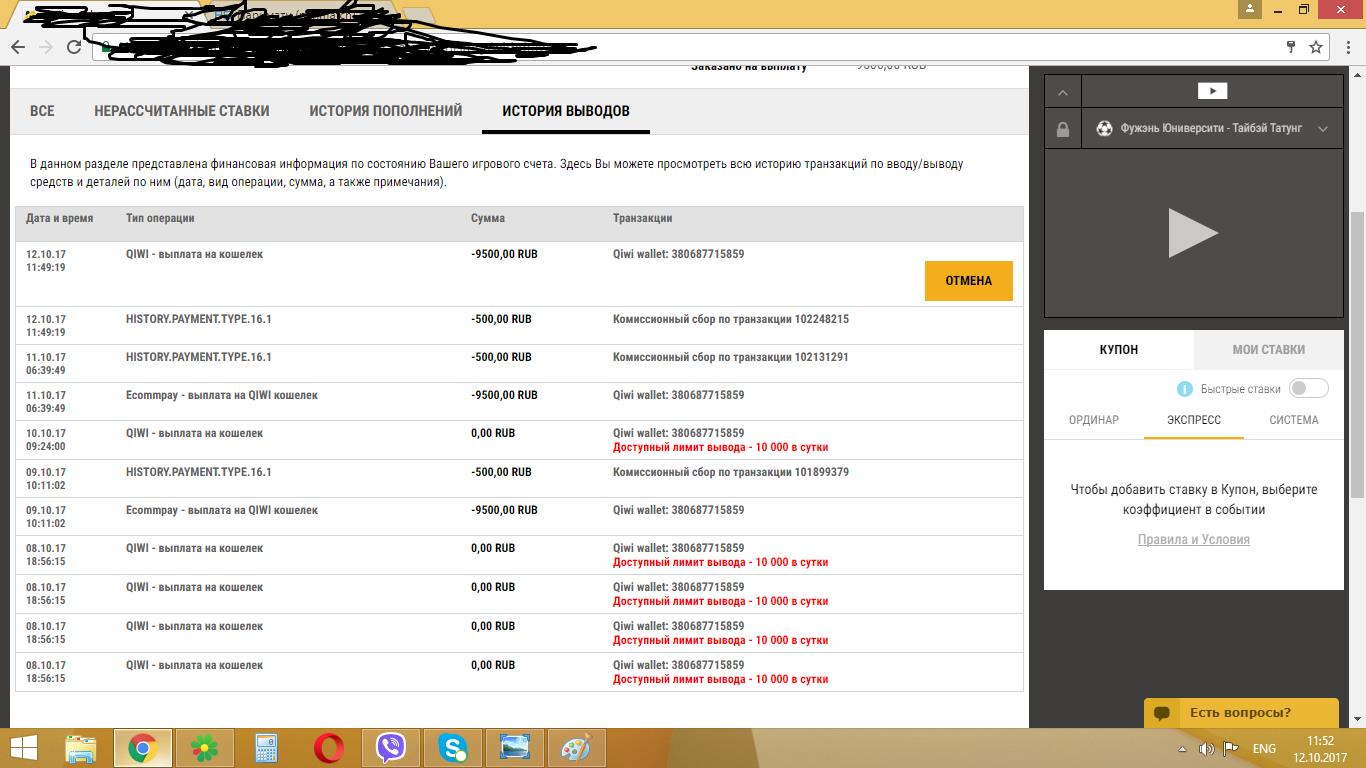This screenshot has width=1366, height=768.
Task: Switch to История пополнений tab
Action: tap(385, 111)
